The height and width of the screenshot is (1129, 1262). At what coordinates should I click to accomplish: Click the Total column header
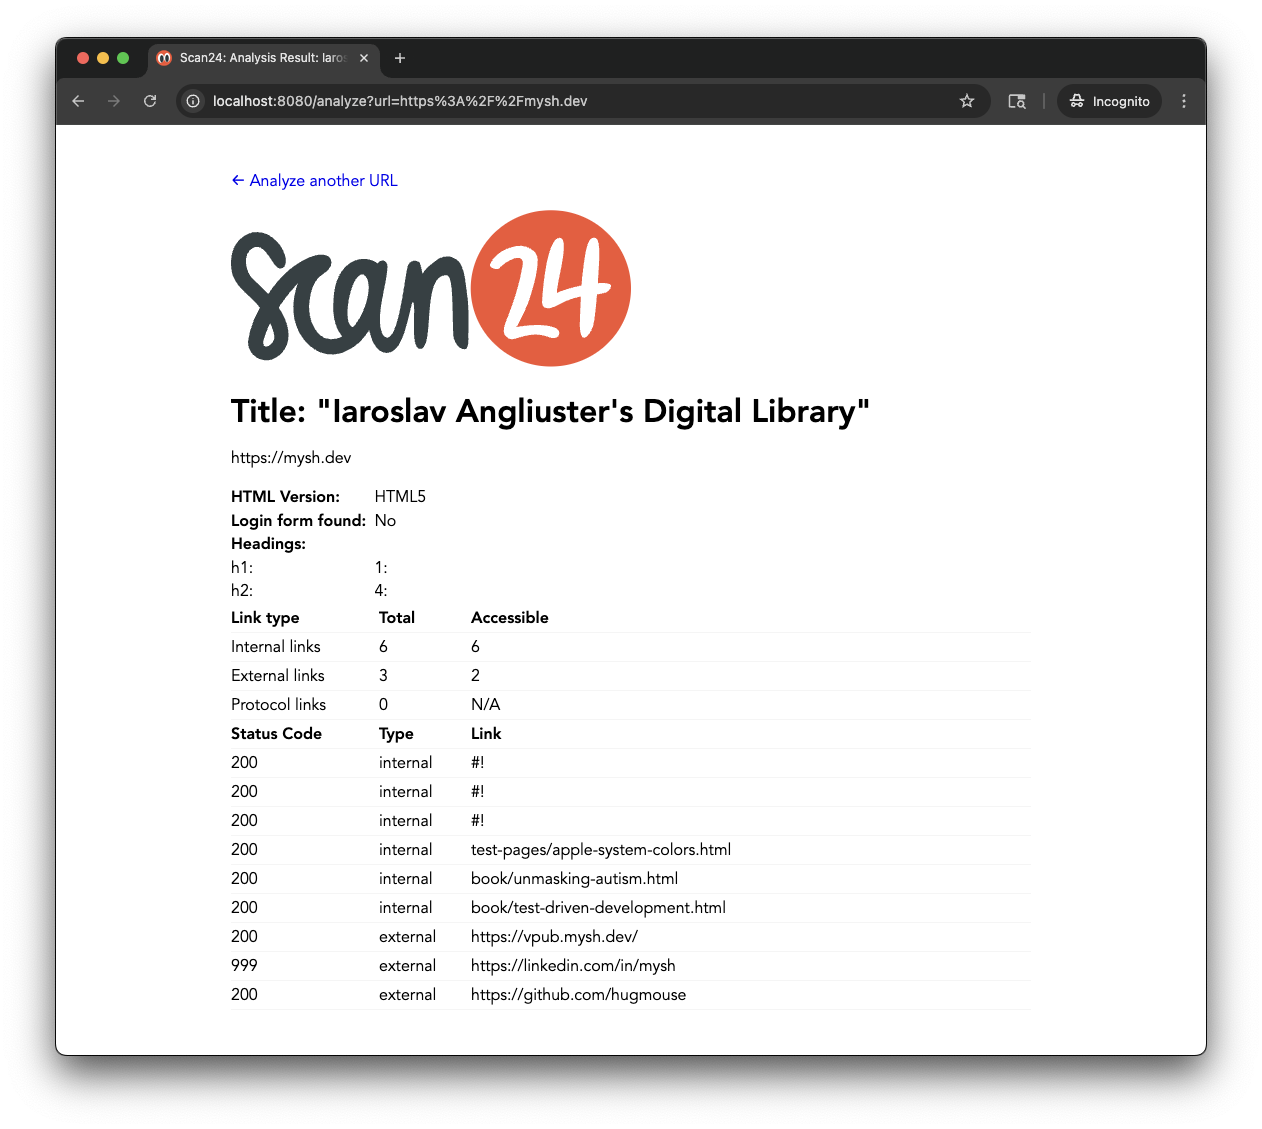point(397,618)
